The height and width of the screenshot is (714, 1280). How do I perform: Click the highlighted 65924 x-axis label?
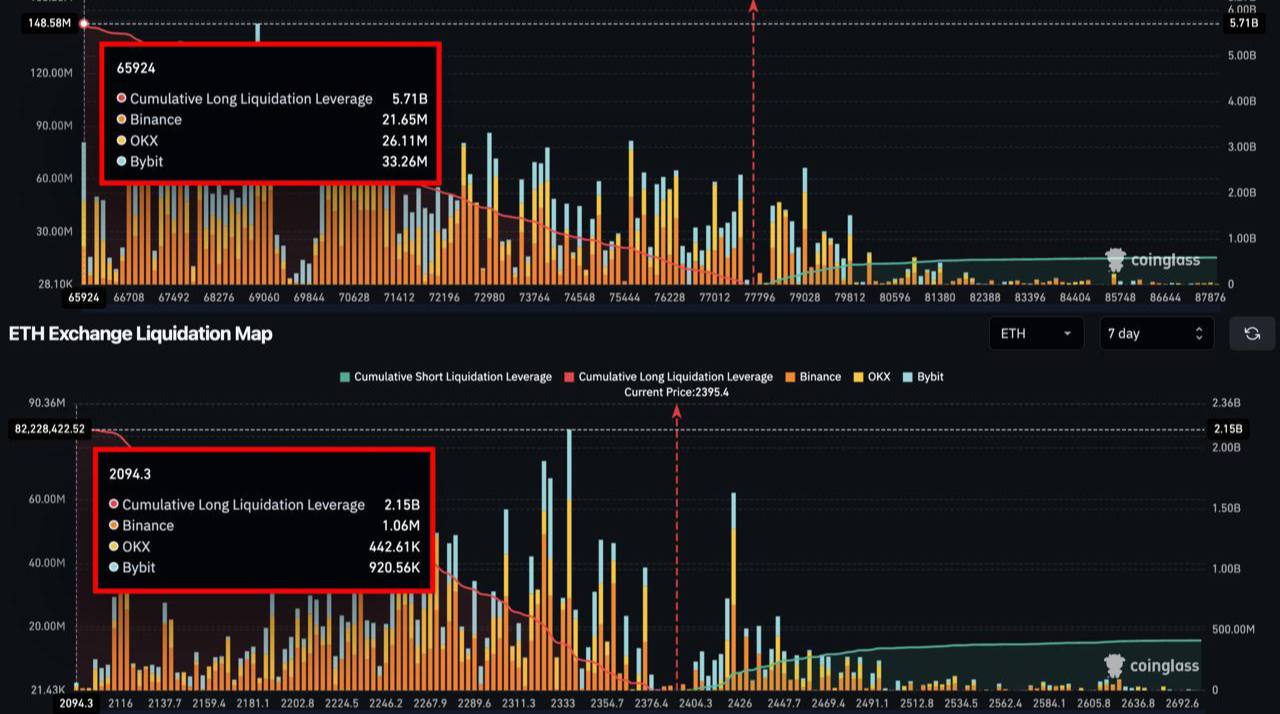pyautogui.click(x=84, y=297)
